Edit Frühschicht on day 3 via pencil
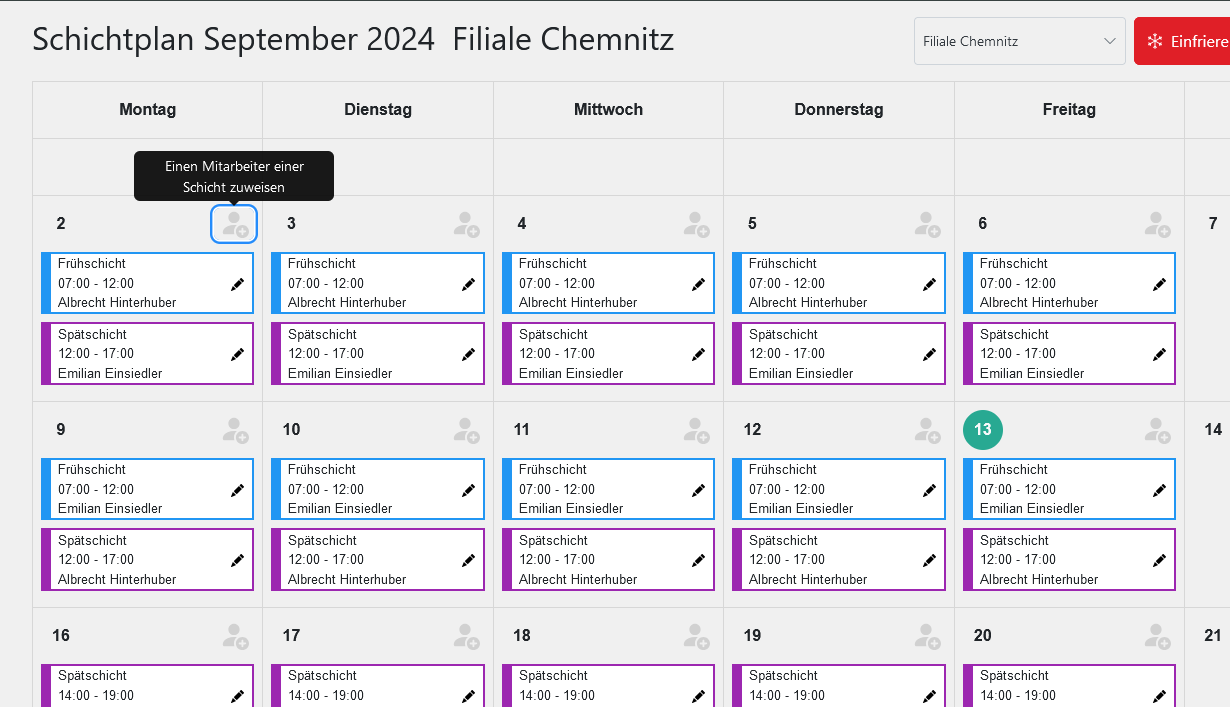 click(468, 284)
